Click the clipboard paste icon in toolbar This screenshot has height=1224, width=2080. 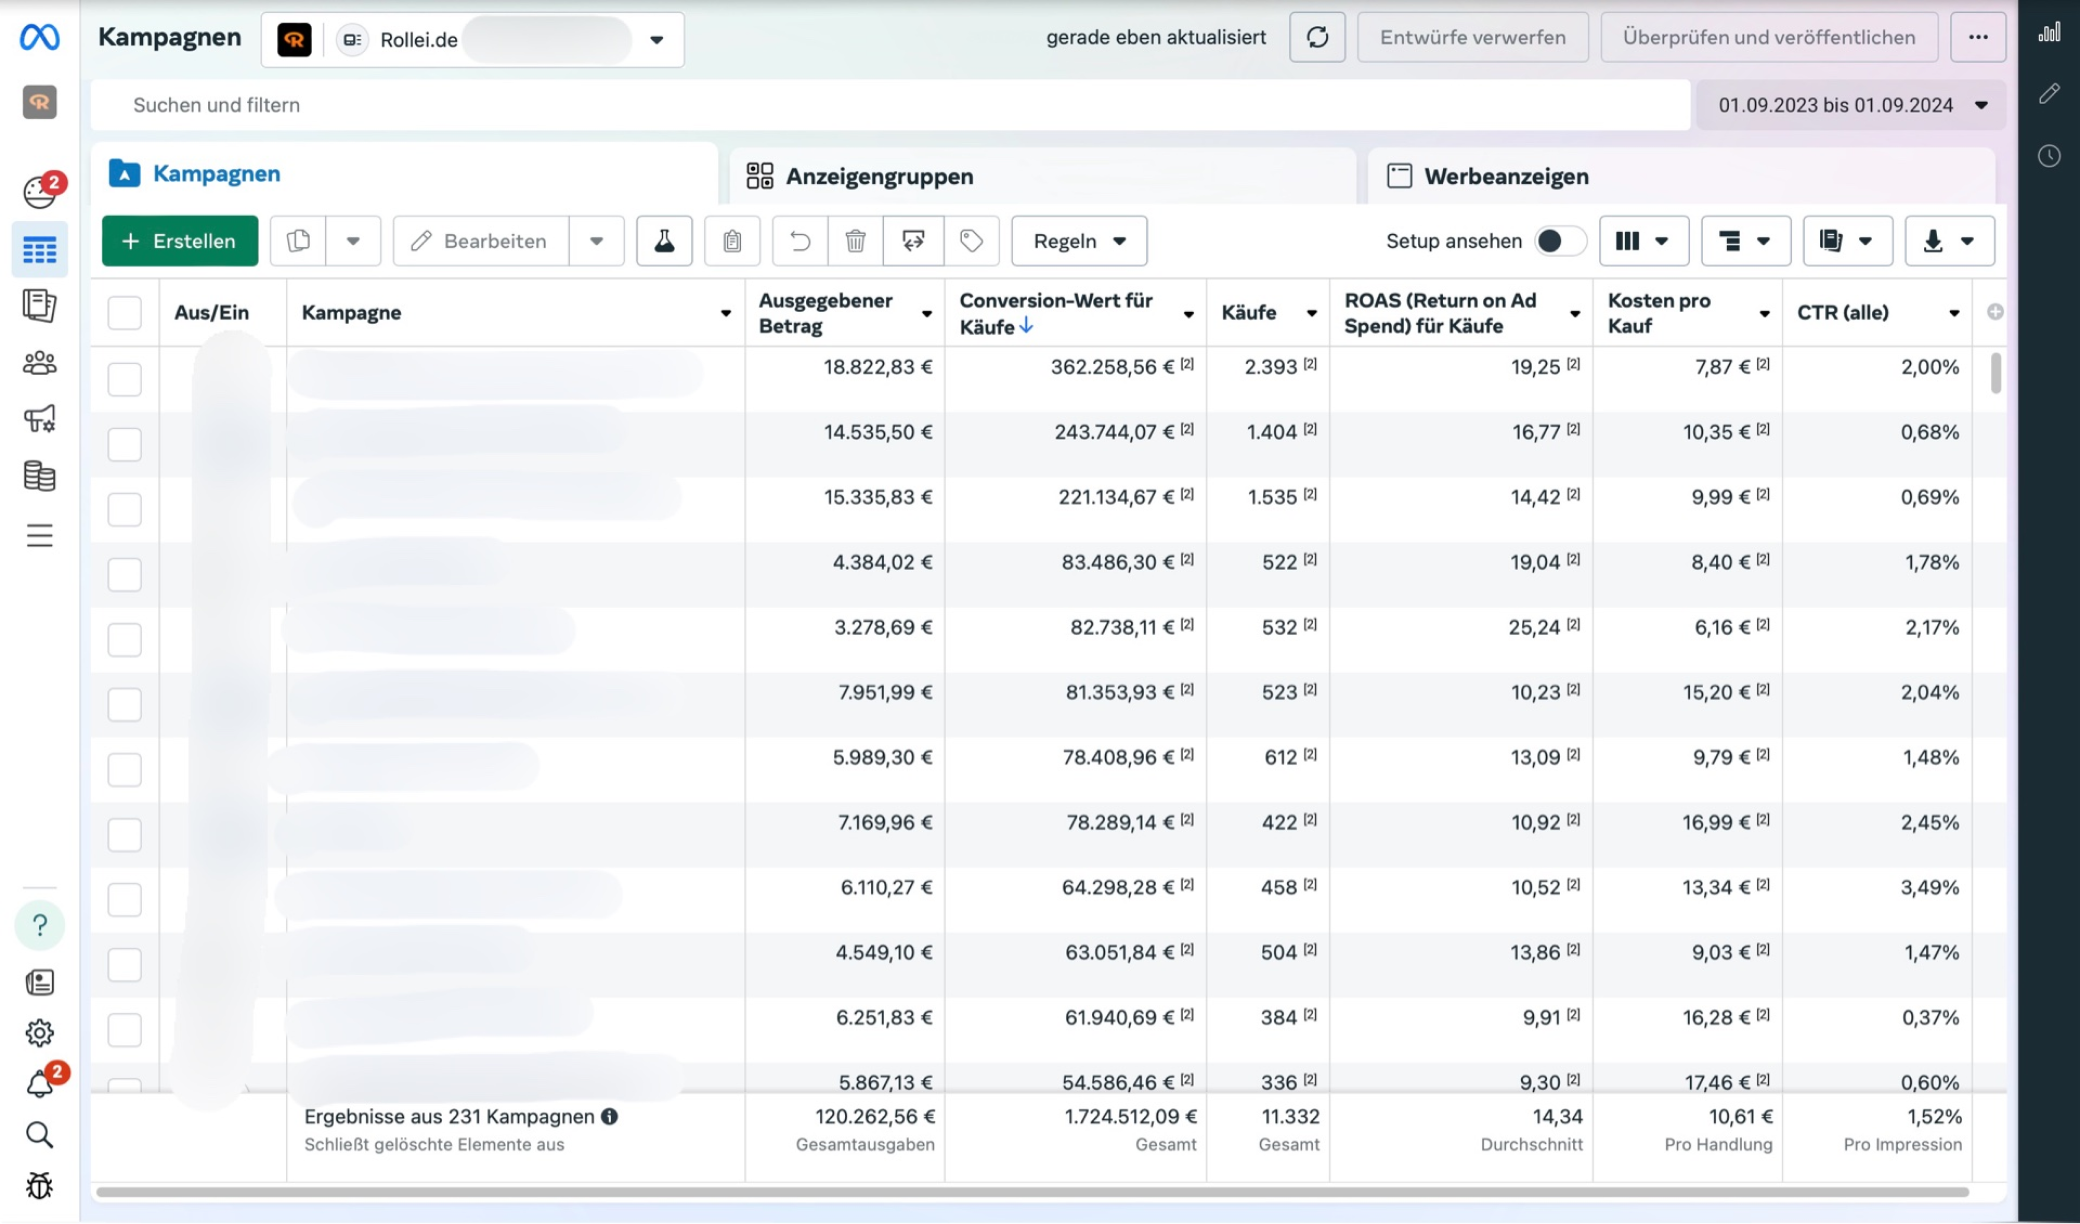[732, 241]
